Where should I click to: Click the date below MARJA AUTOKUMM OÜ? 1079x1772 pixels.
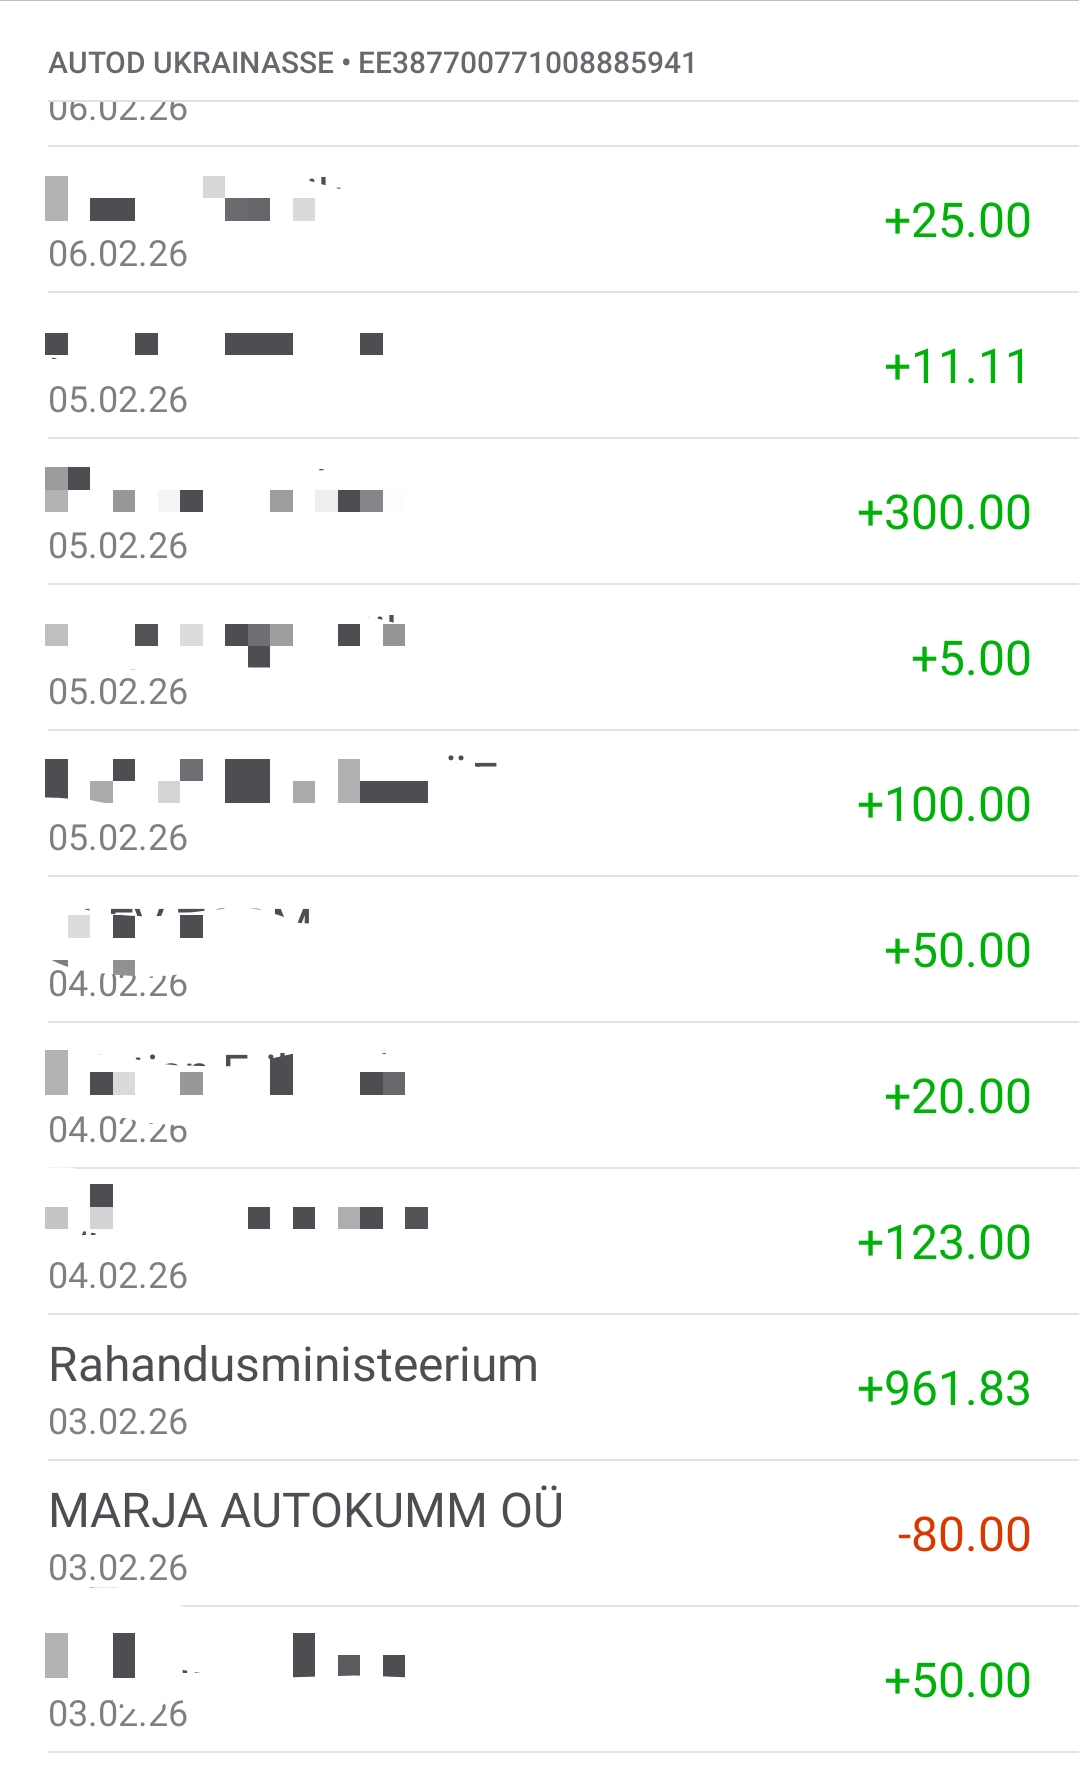tap(118, 1568)
